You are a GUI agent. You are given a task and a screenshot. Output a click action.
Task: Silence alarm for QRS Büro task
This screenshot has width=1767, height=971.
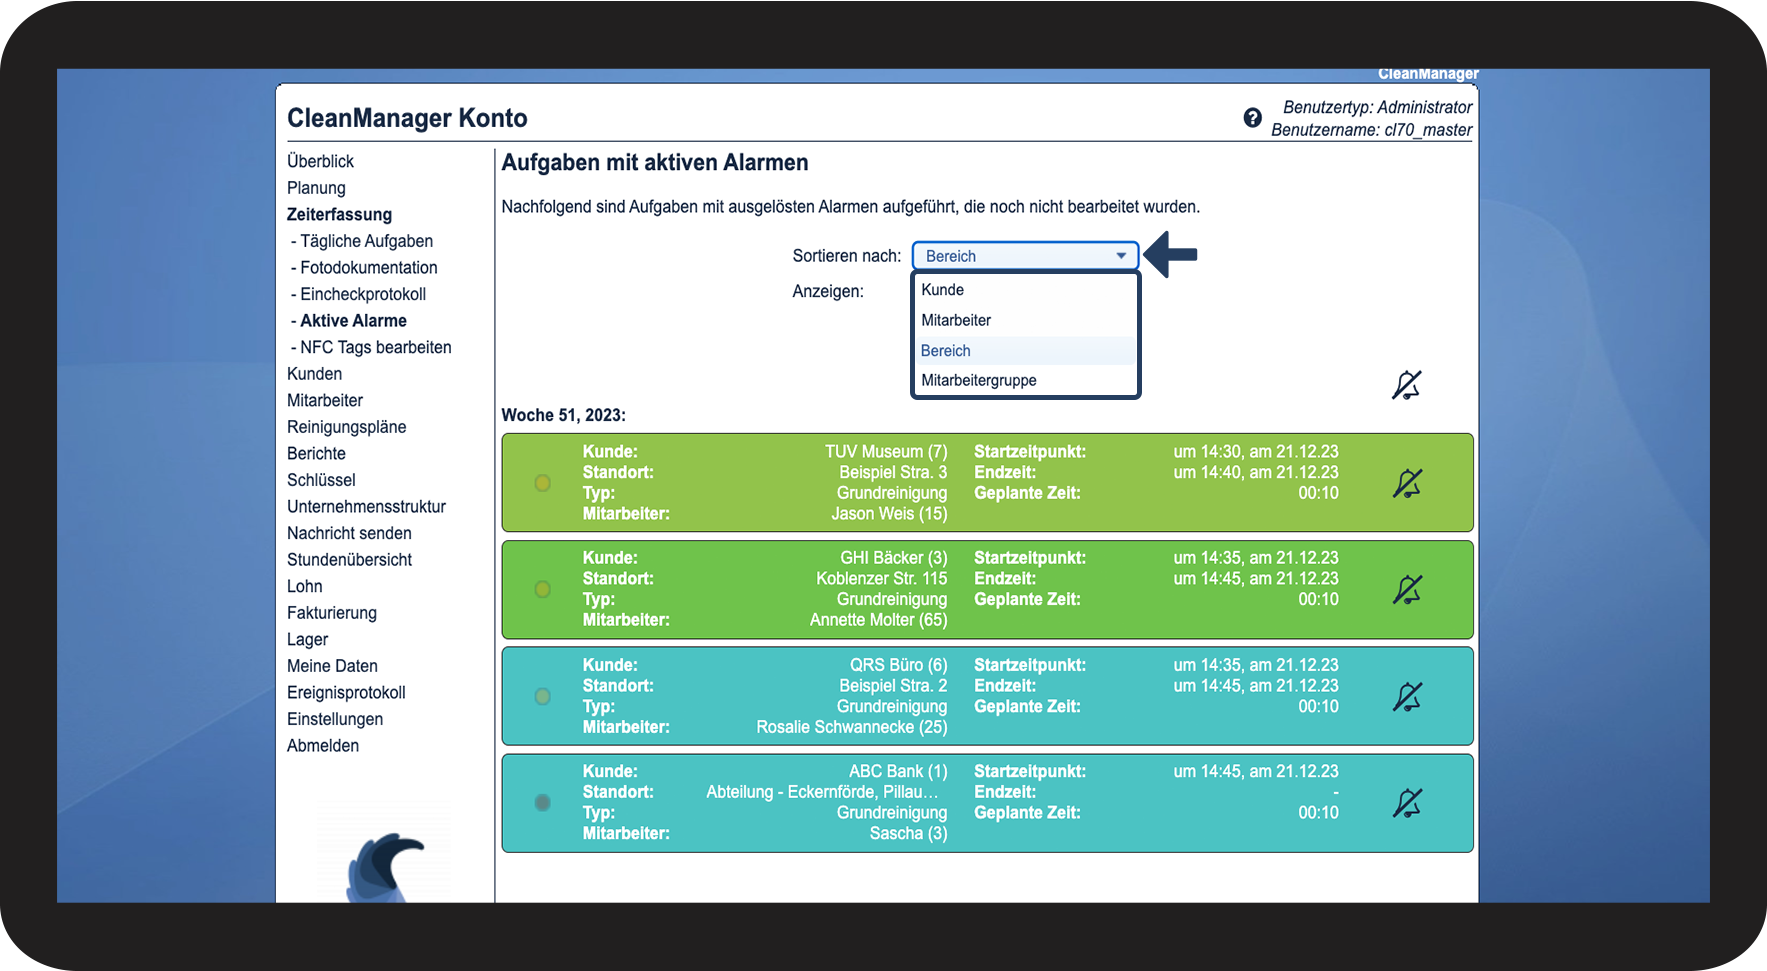pos(1407,696)
